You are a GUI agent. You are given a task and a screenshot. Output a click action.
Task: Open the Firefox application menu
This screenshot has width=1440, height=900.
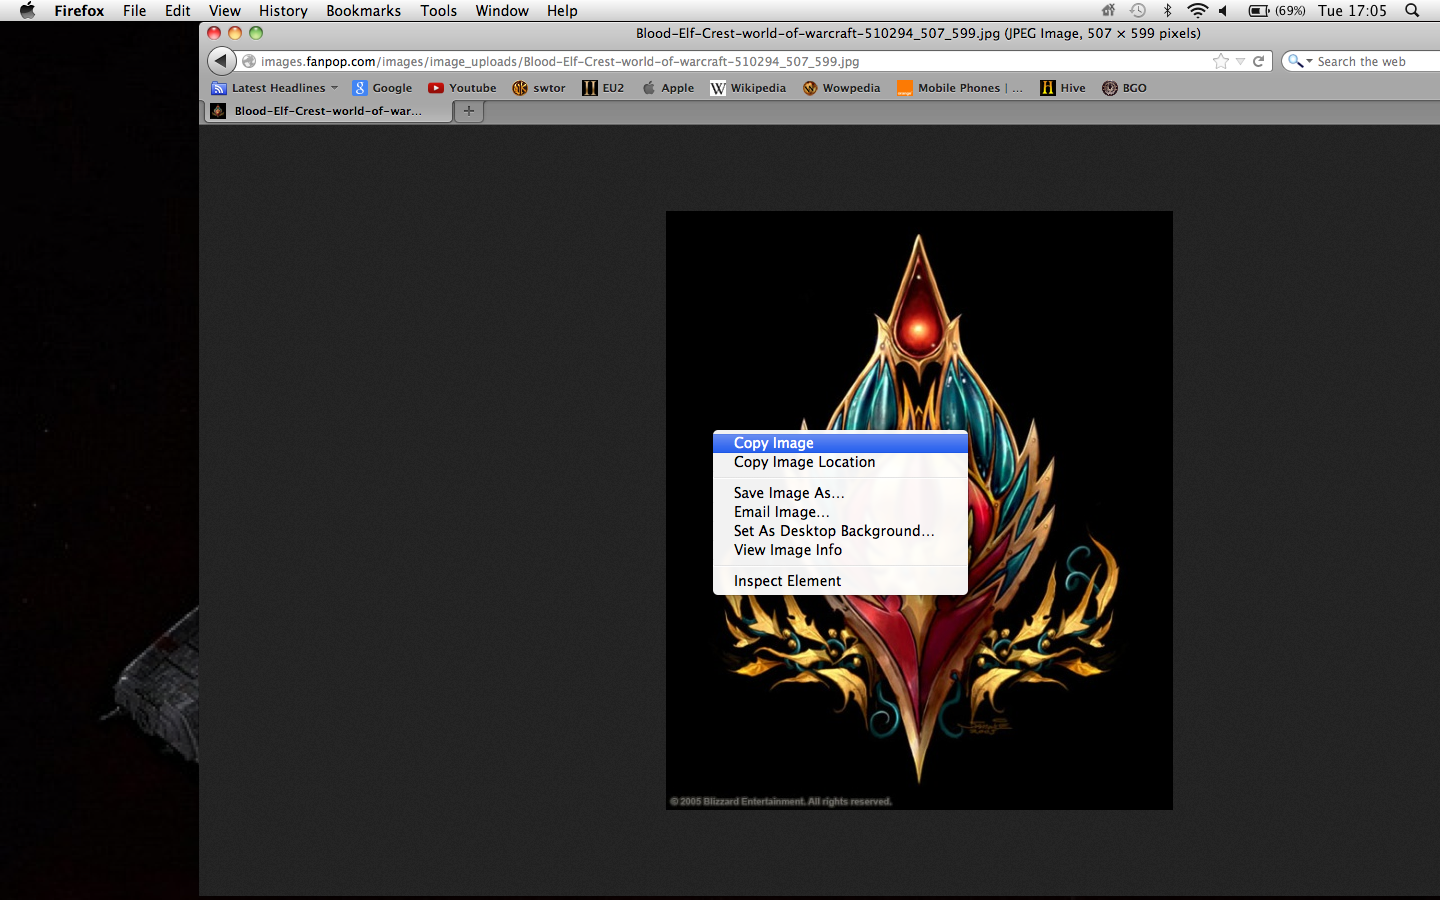click(x=79, y=11)
